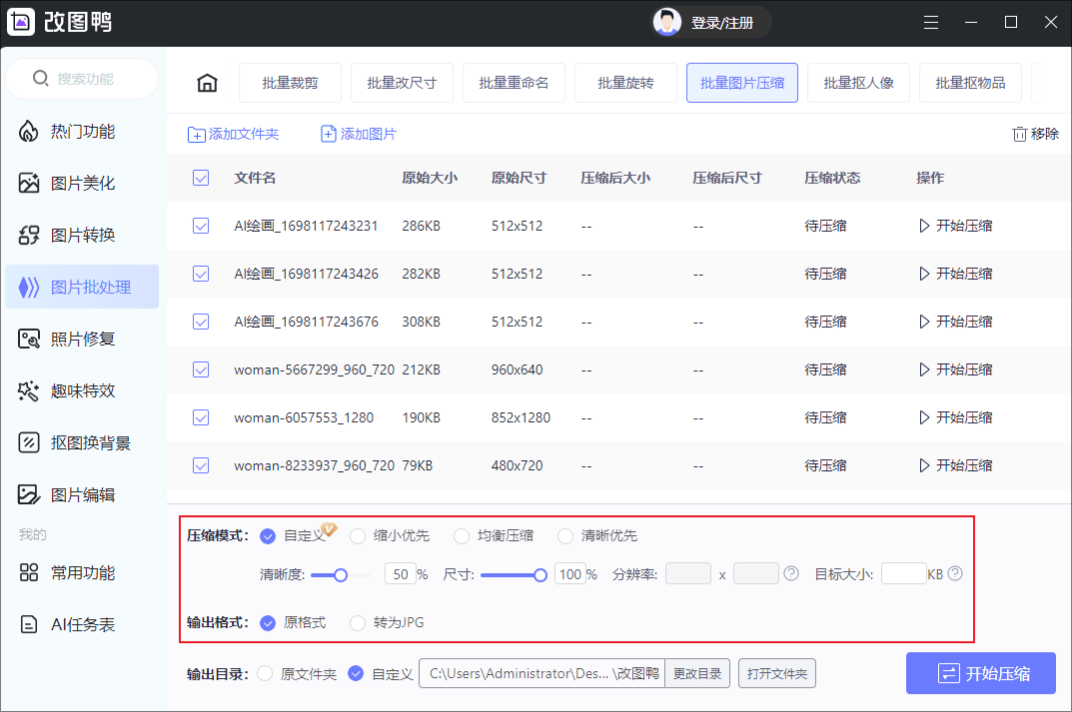
Task: Click the home icon in the toolbar
Action: coord(206,83)
